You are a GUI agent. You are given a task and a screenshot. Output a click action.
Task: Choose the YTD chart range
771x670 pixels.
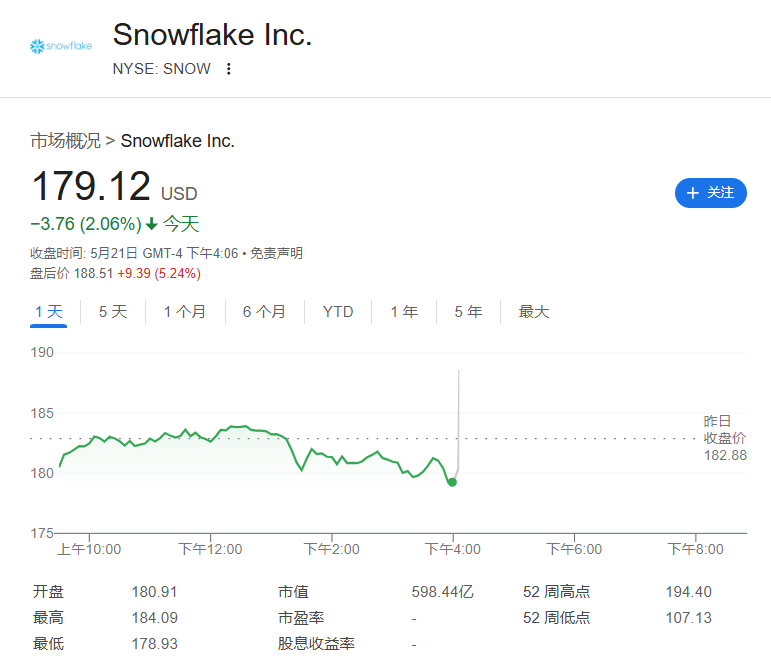pyautogui.click(x=338, y=312)
